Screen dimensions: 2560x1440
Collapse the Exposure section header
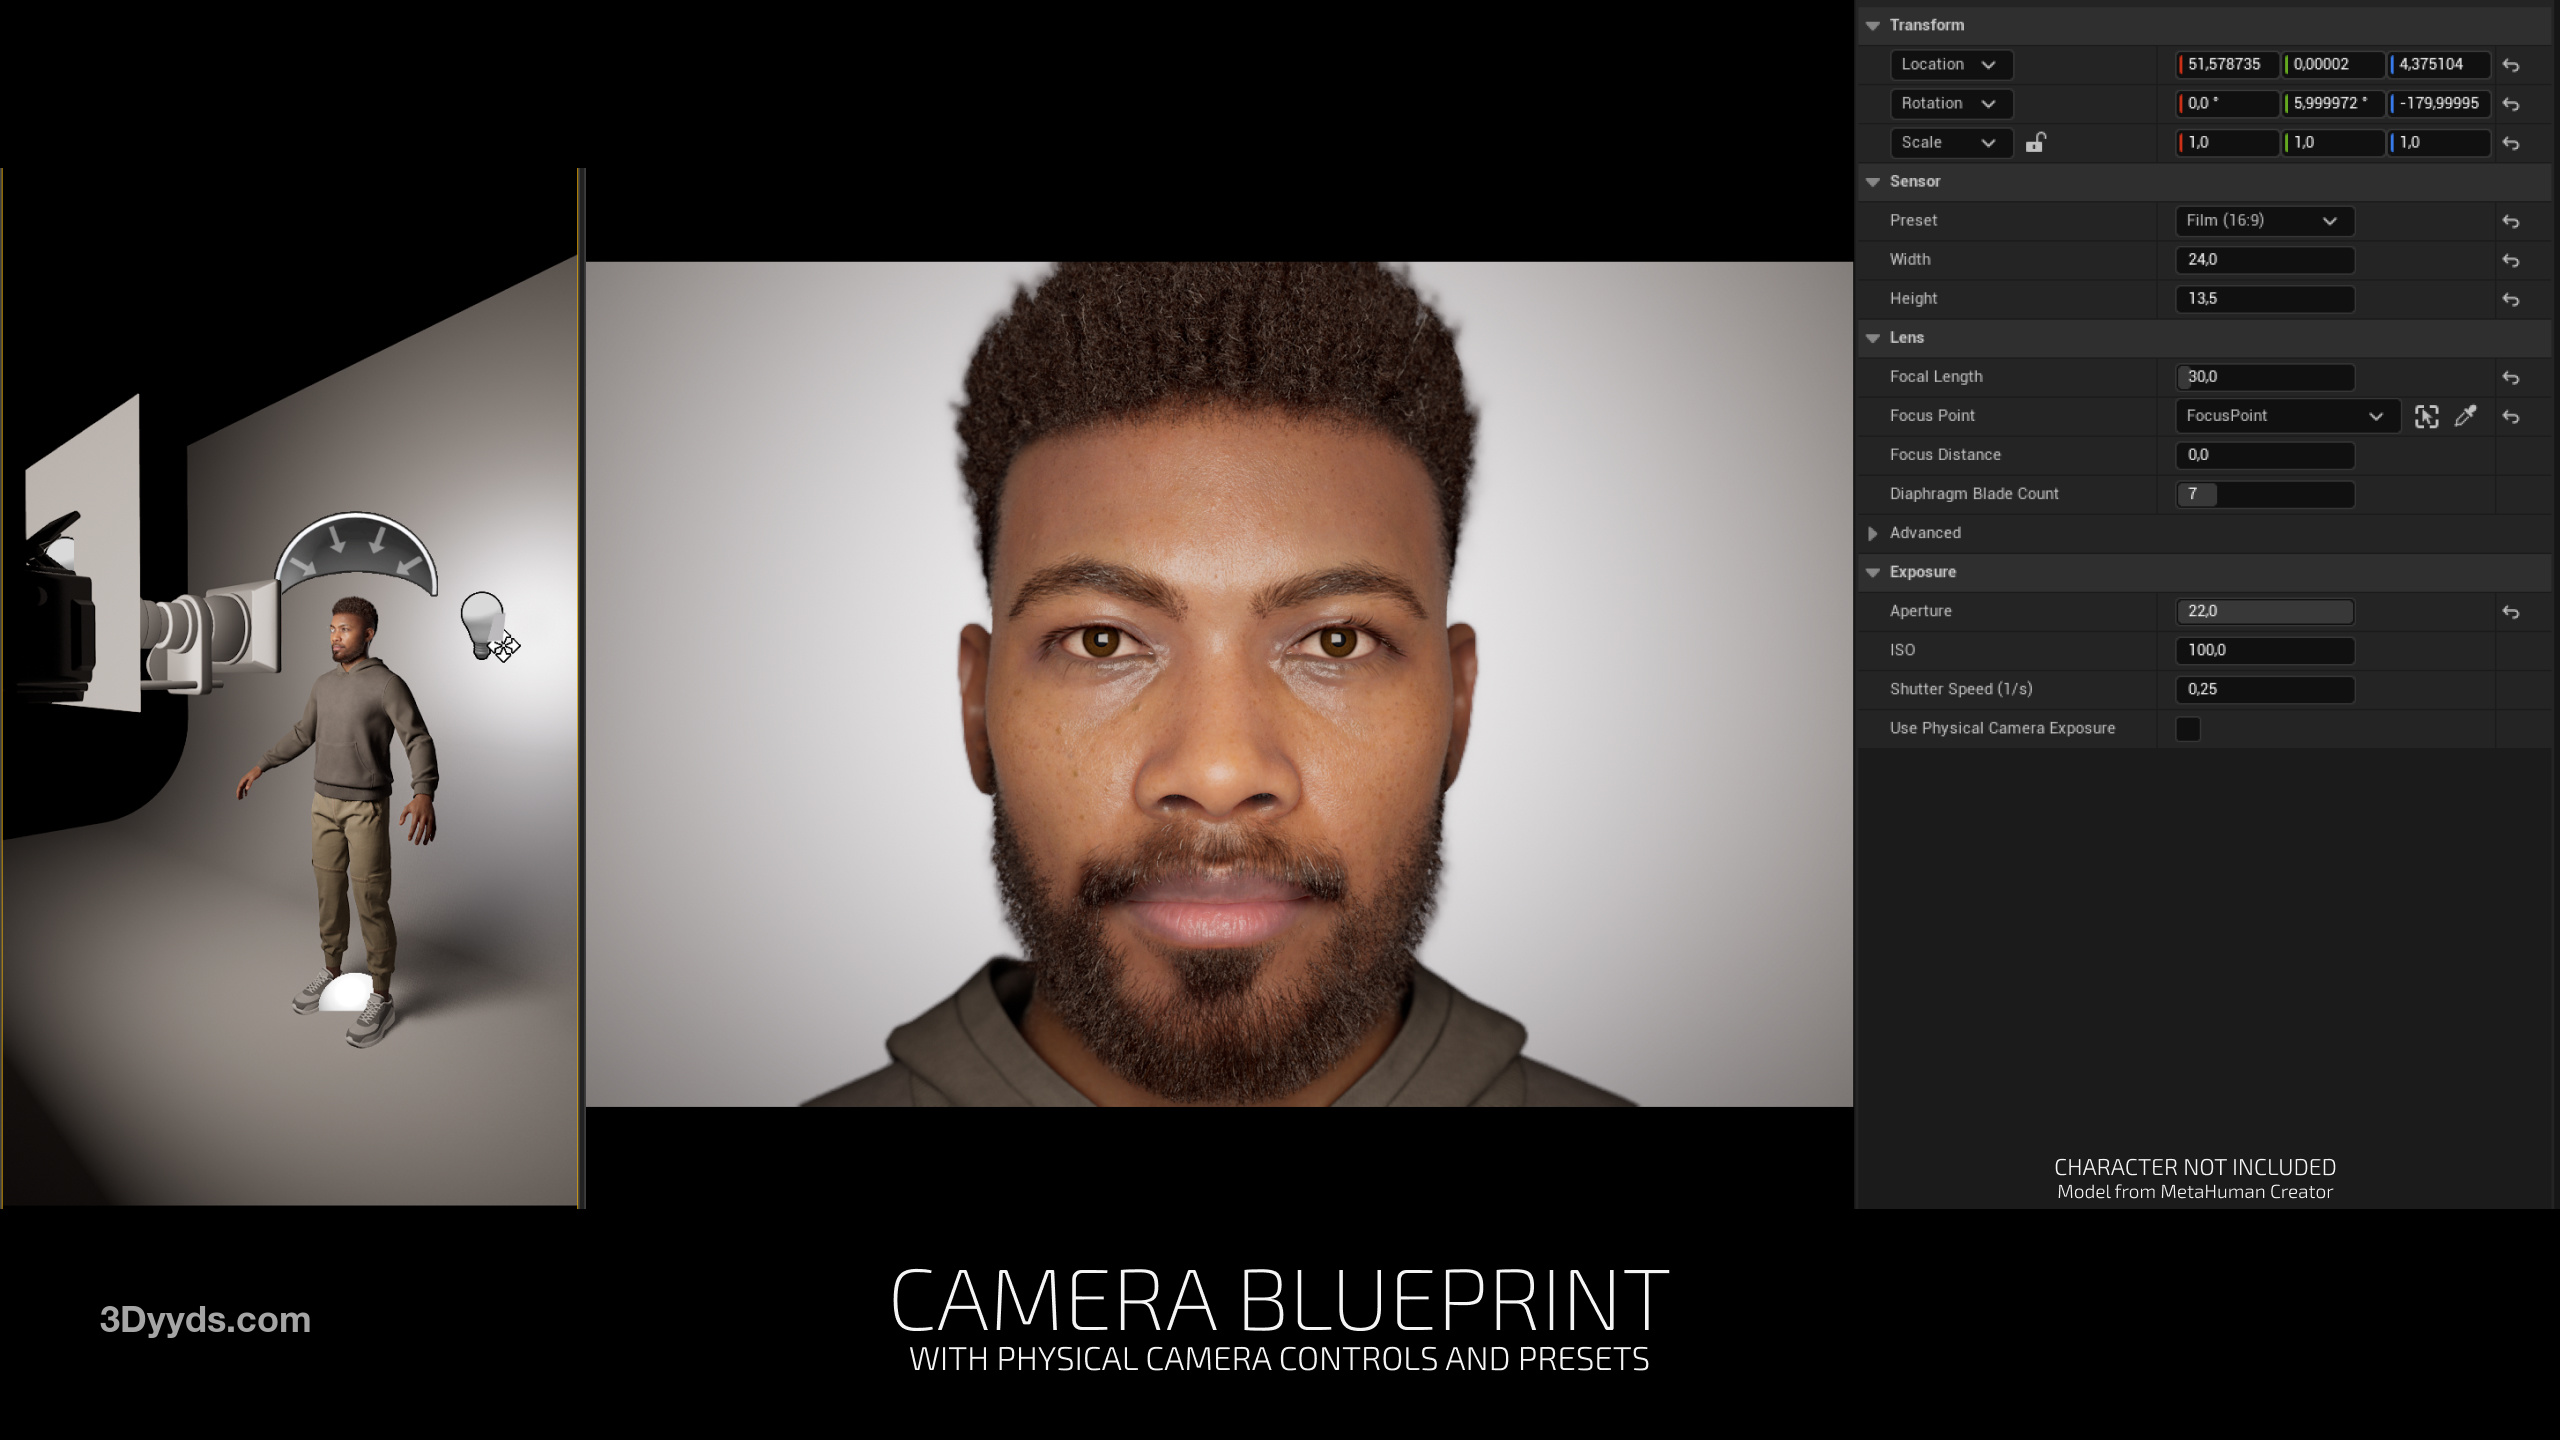1873,572
